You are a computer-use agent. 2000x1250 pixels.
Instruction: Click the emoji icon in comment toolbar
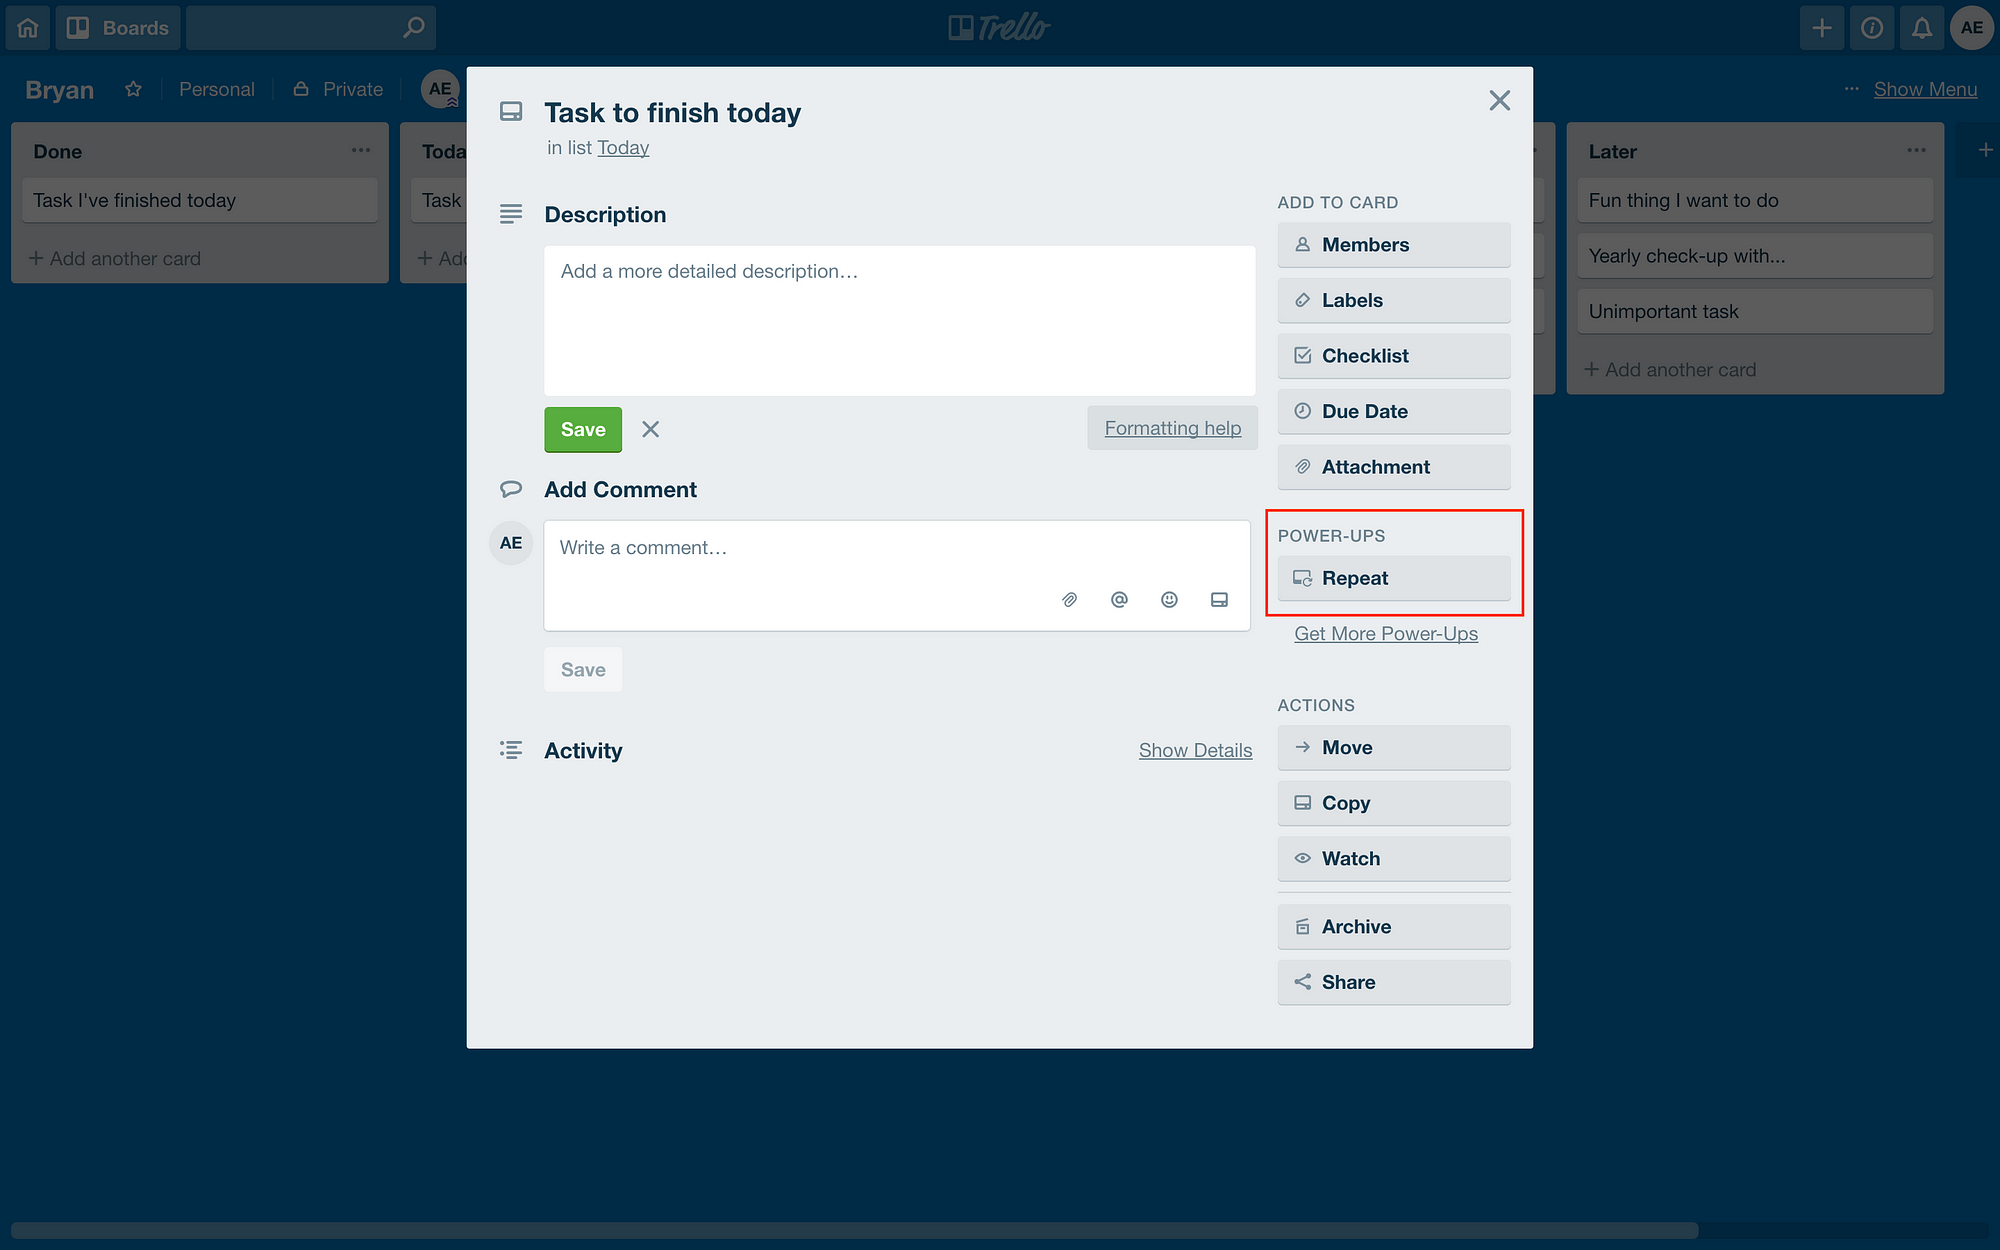tap(1169, 599)
